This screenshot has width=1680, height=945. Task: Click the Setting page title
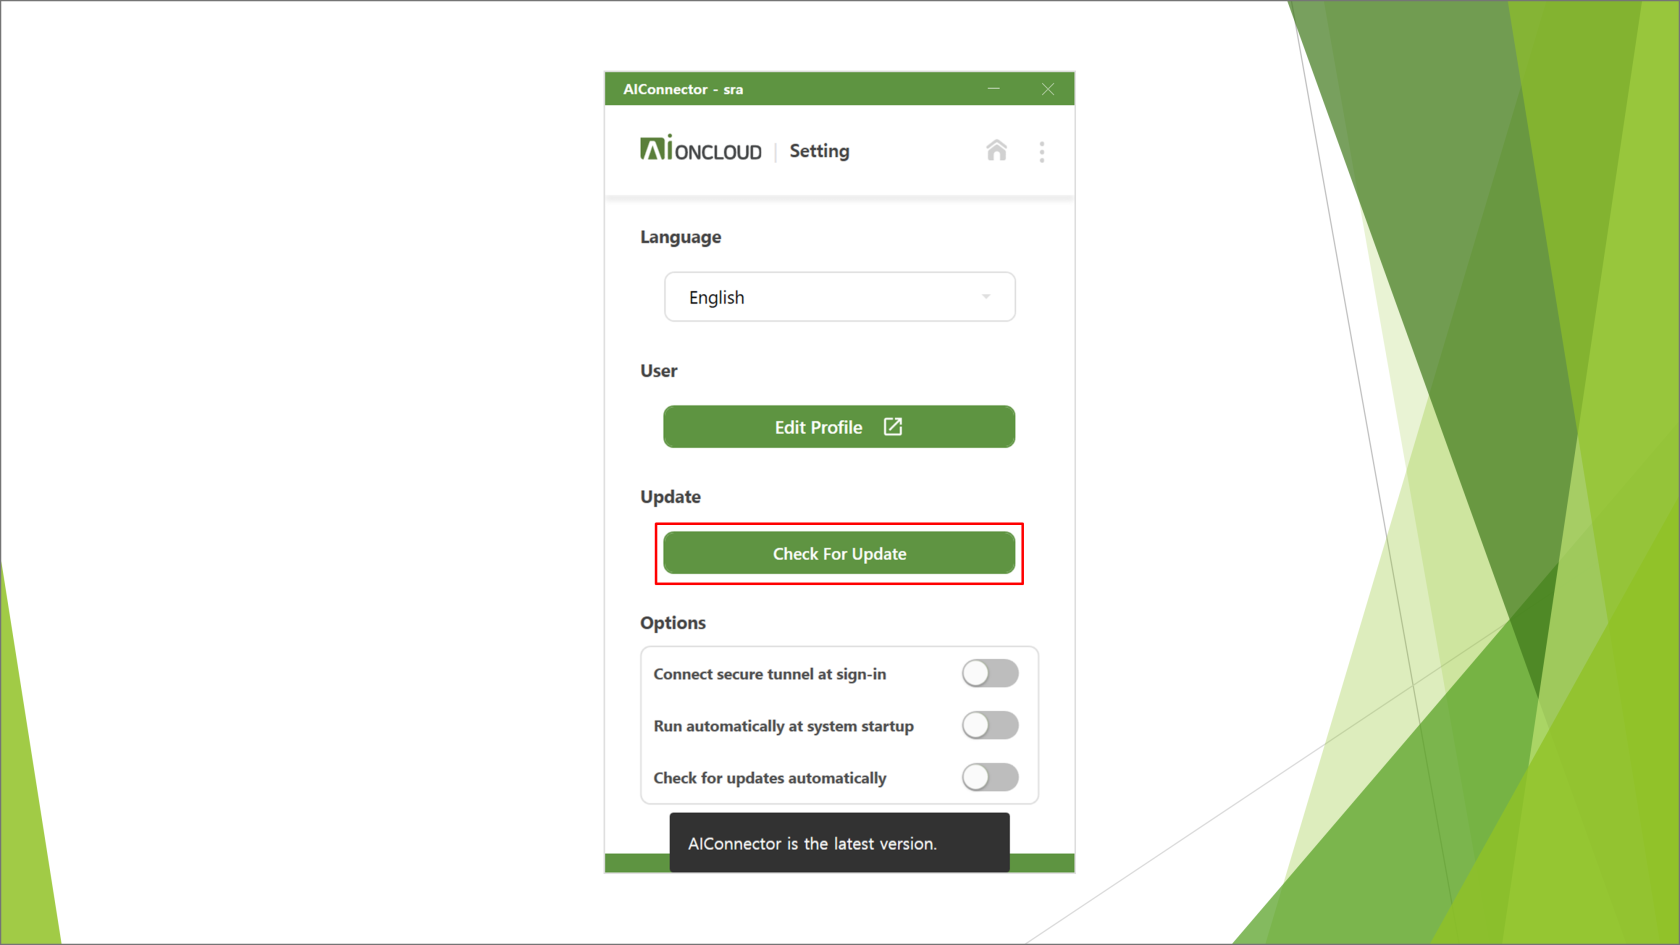pos(819,151)
